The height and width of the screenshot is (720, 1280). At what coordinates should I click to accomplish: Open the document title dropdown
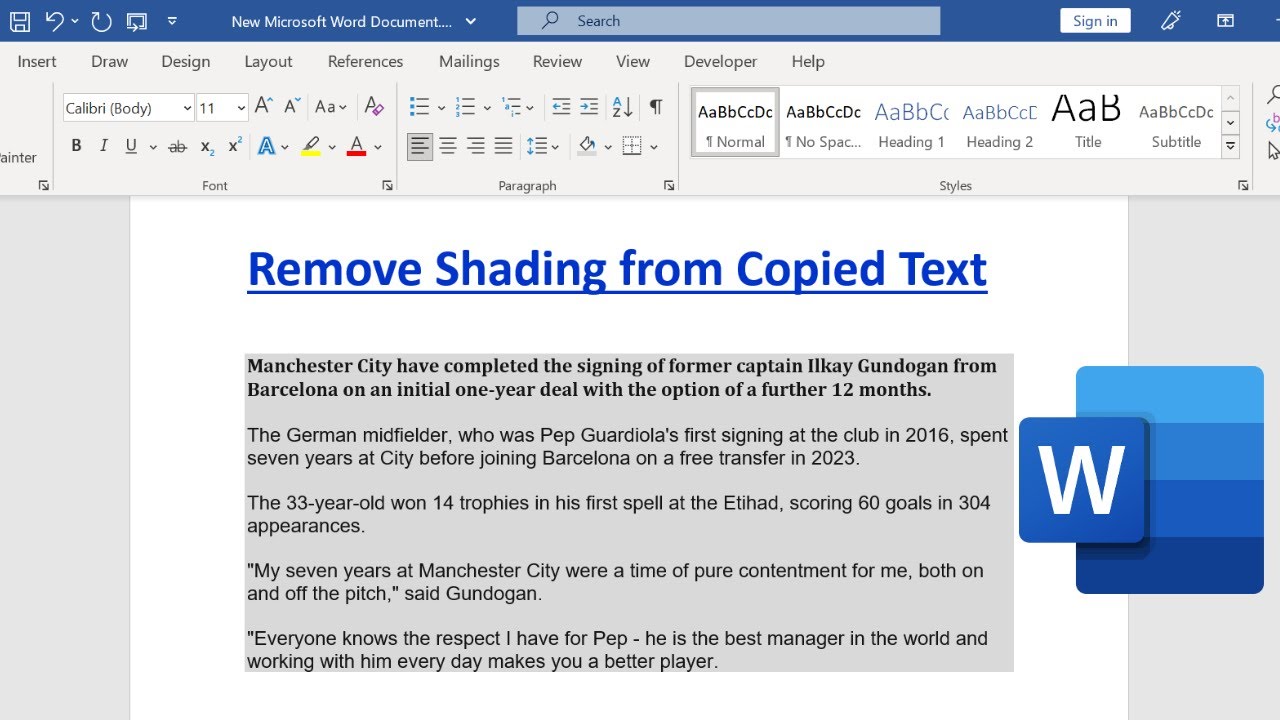tap(471, 21)
